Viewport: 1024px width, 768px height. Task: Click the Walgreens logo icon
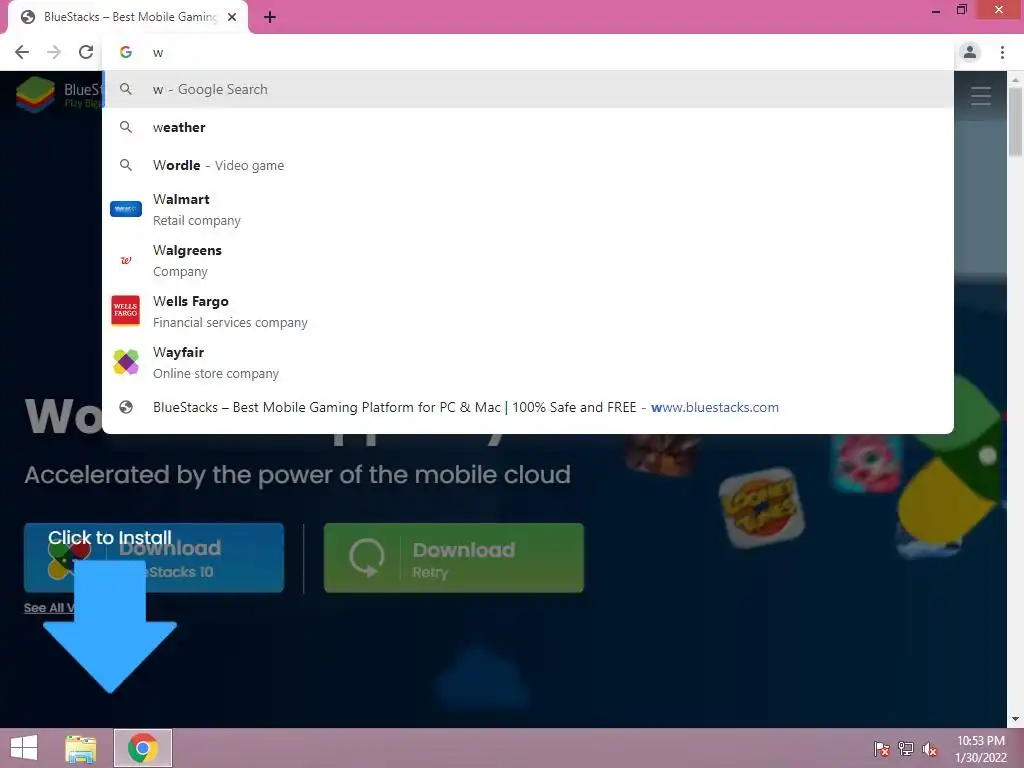coord(126,260)
